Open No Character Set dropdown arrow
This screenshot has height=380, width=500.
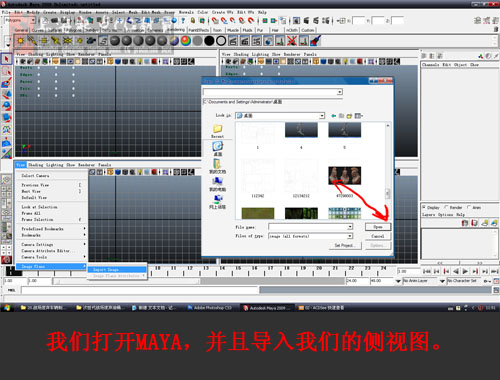pyautogui.click(x=442, y=281)
